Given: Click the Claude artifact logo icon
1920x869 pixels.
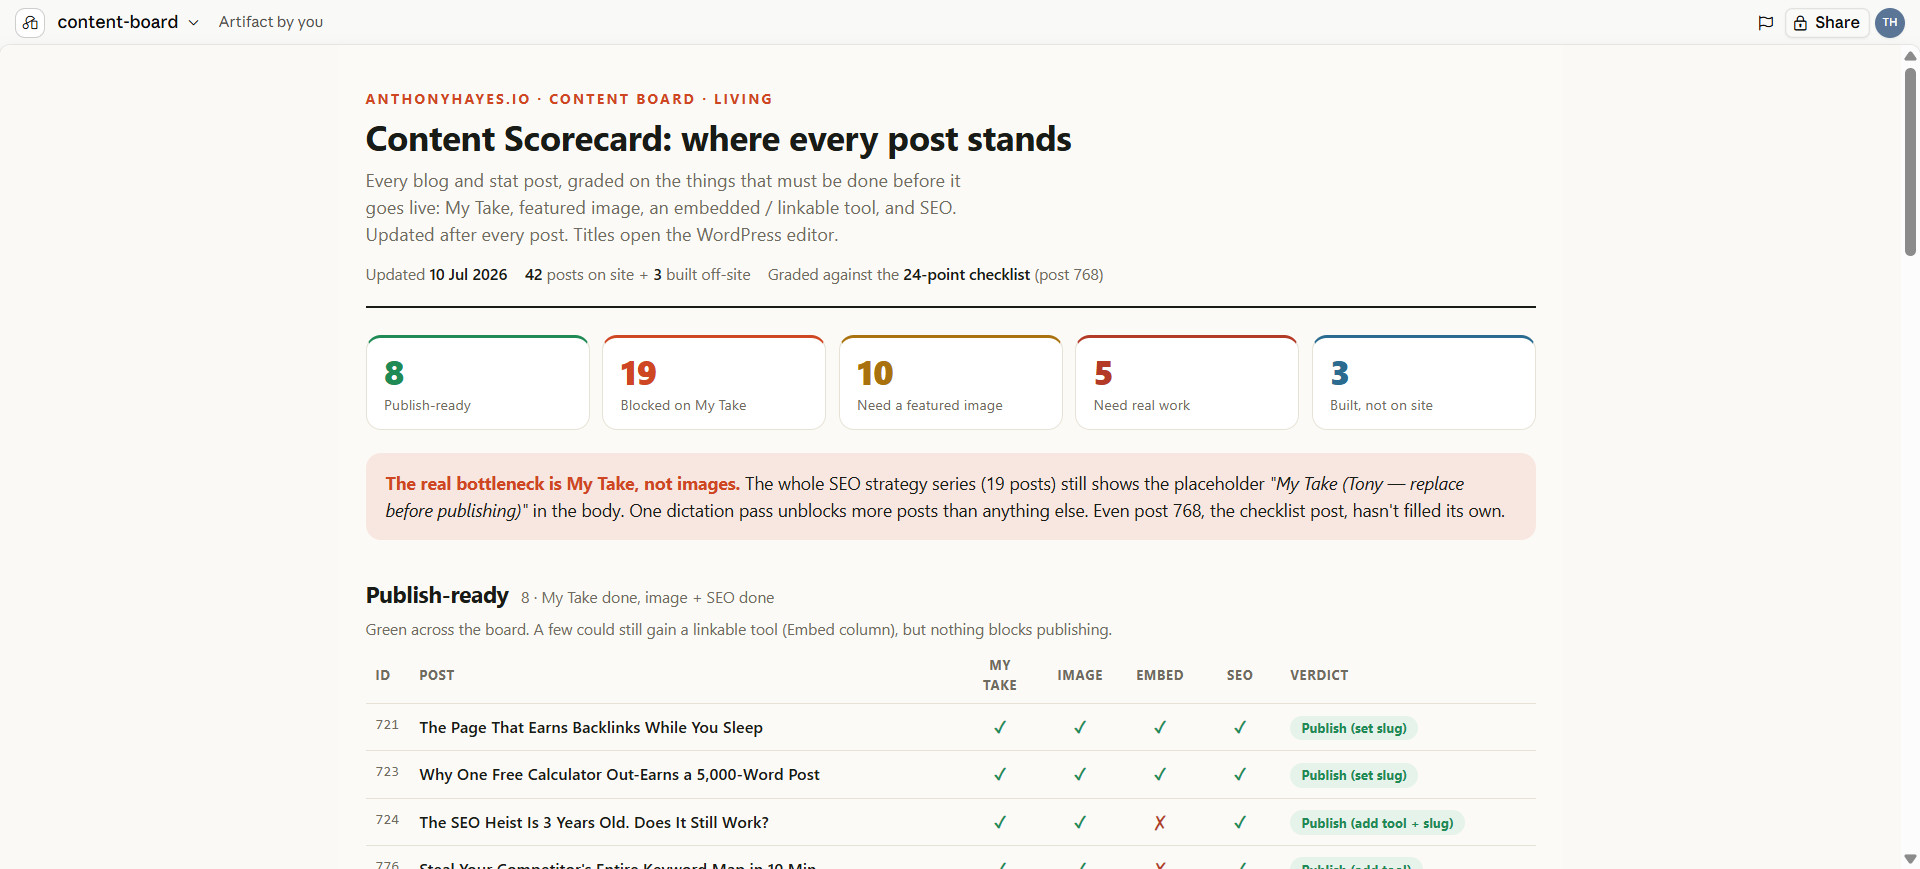Looking at the screenshot, I should pyautogui.click(x=30, y=22).
